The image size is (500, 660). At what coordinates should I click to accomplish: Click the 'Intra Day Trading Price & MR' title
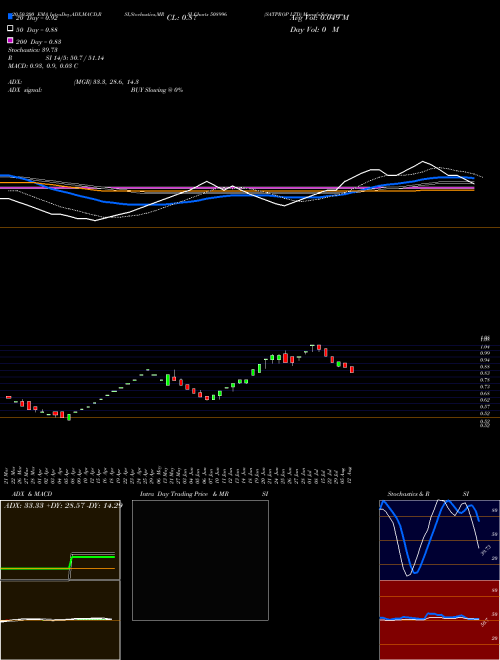click(x=184, y=494)
